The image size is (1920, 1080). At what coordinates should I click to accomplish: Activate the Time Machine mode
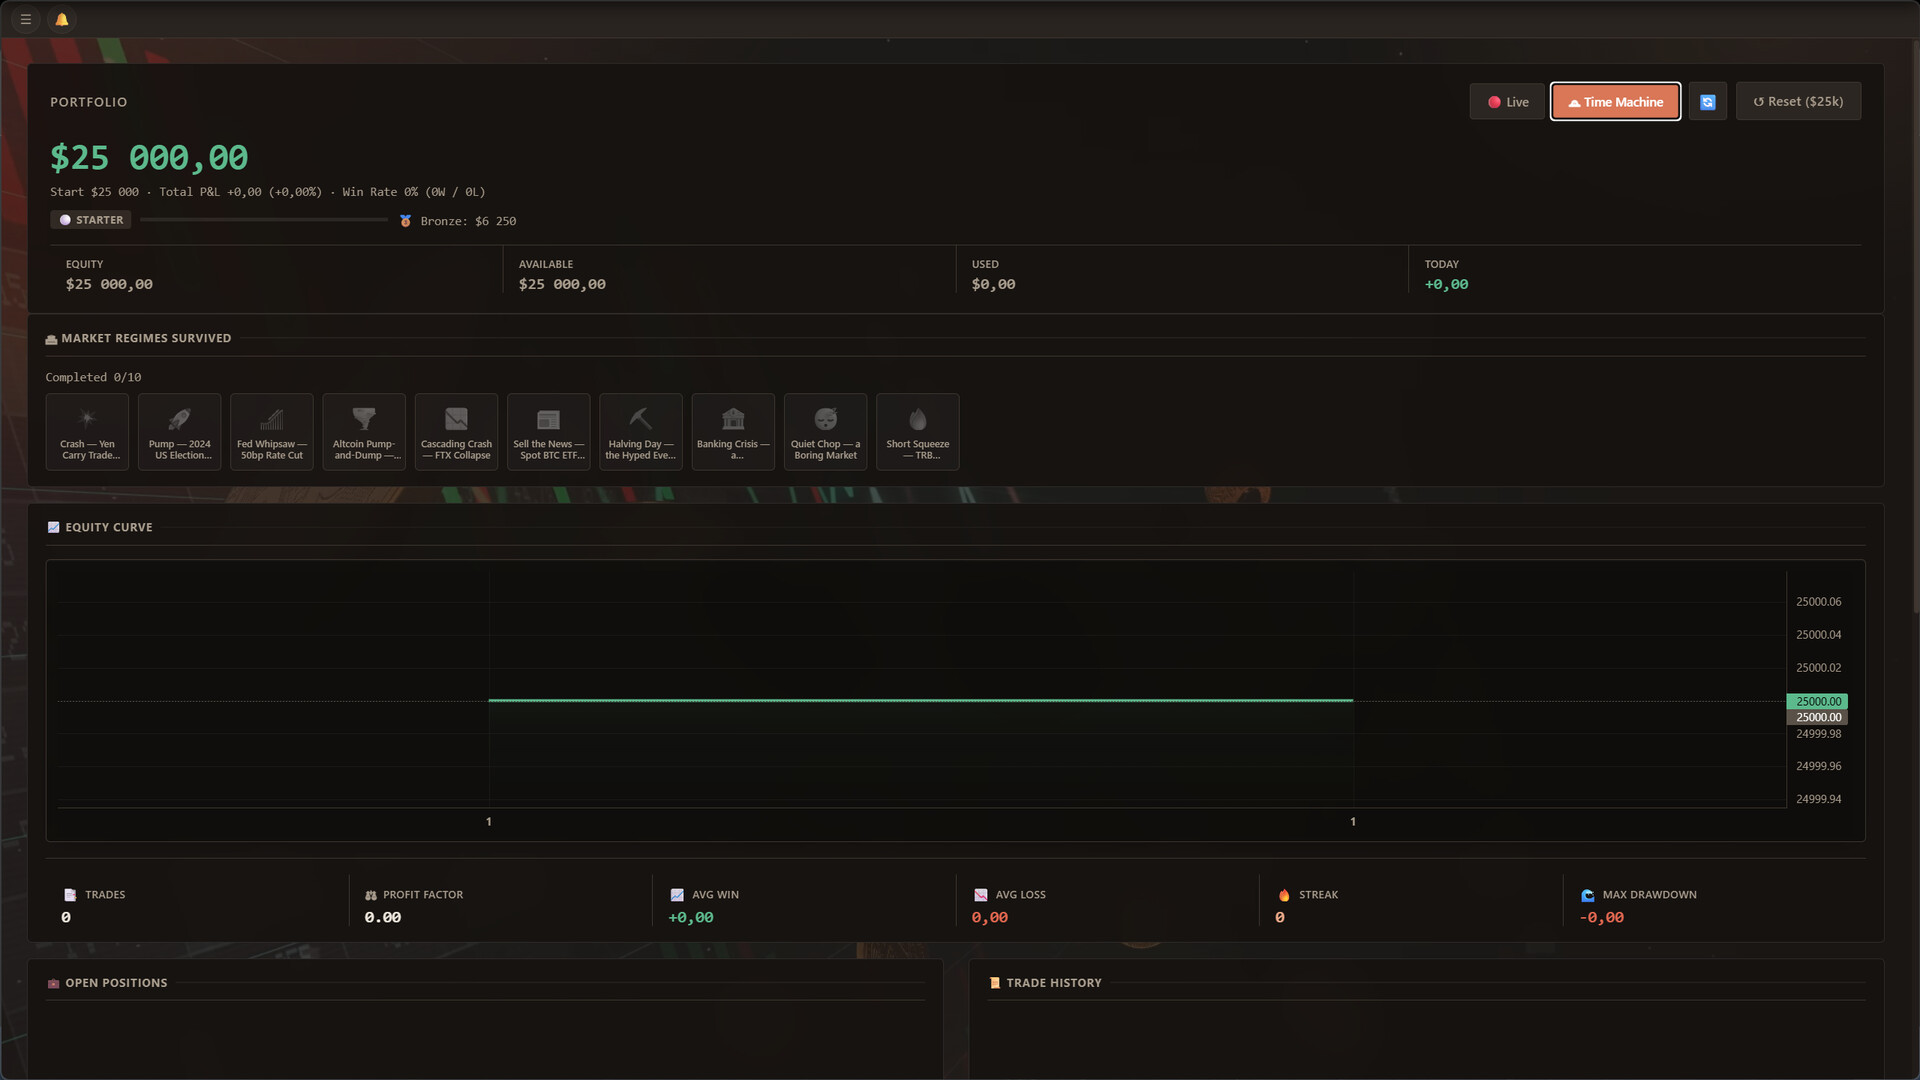click(1615, 102)
